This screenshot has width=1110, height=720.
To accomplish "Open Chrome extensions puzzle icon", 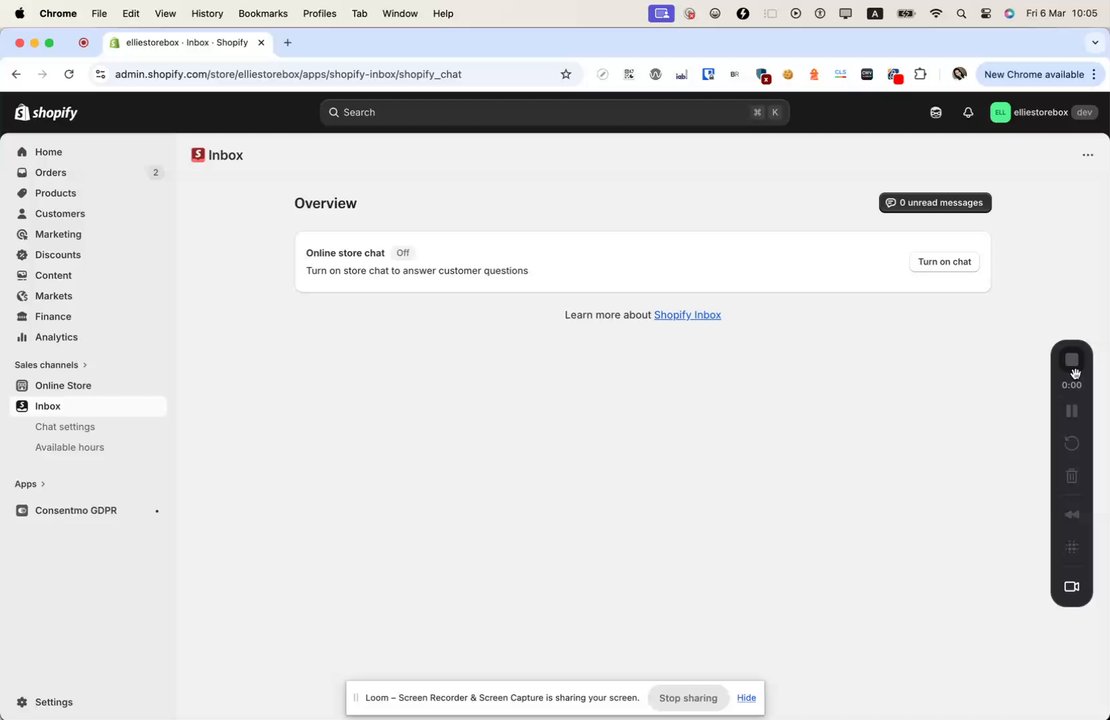I will point(920,74).
